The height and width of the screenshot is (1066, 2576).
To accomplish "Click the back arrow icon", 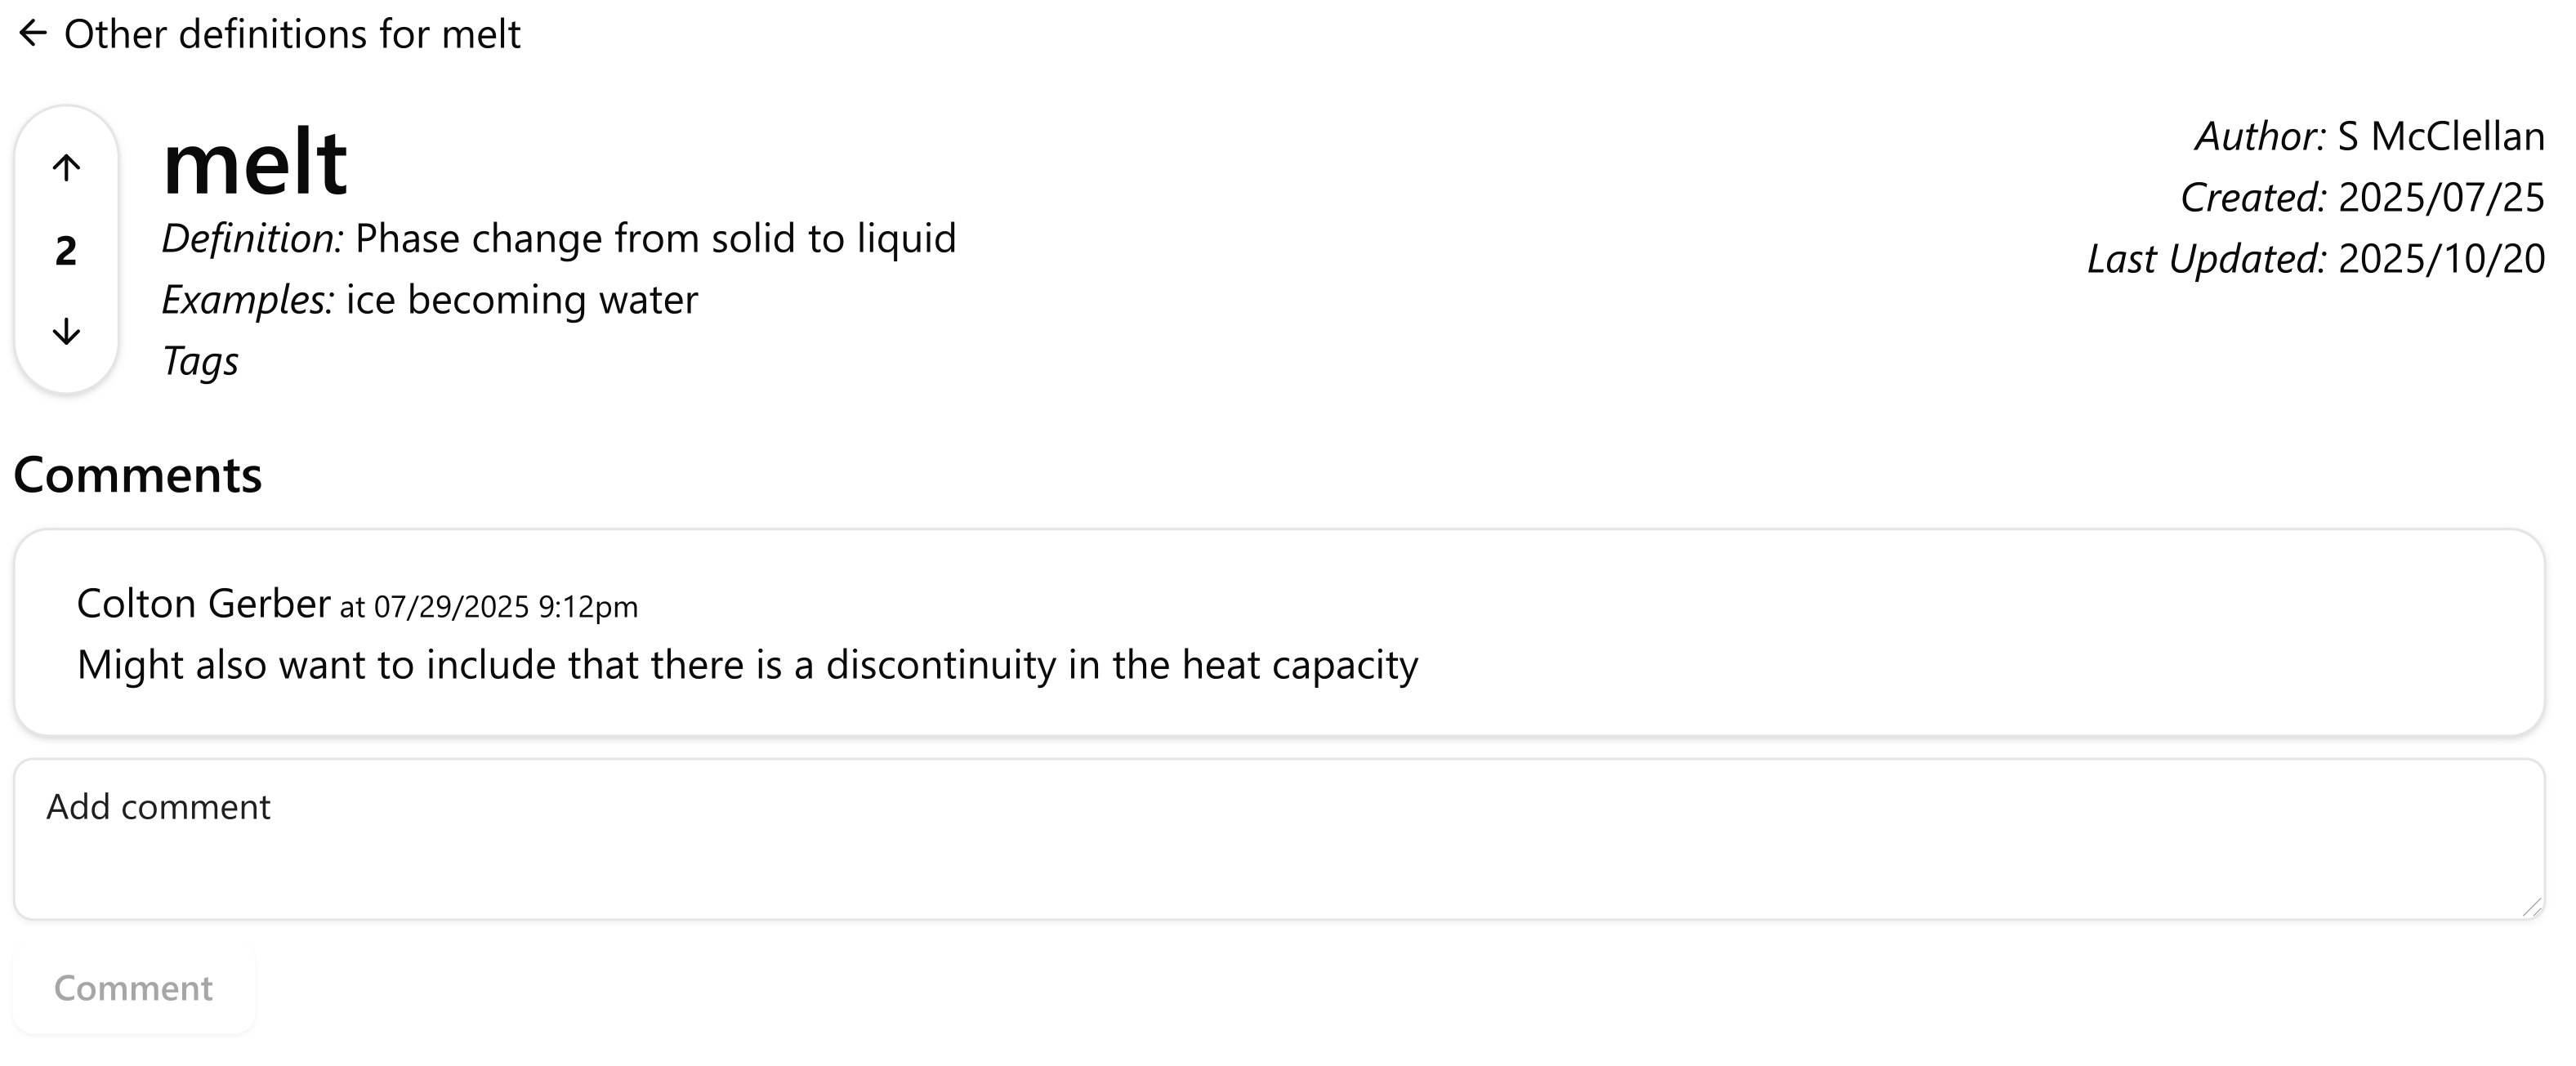I will (x=33, y=34).
